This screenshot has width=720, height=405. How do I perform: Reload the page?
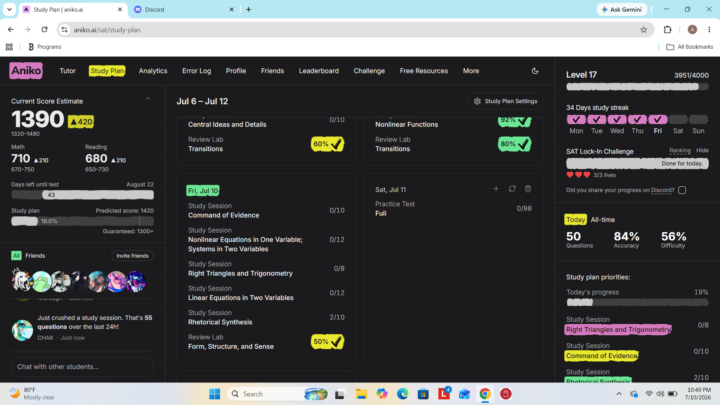44,30
